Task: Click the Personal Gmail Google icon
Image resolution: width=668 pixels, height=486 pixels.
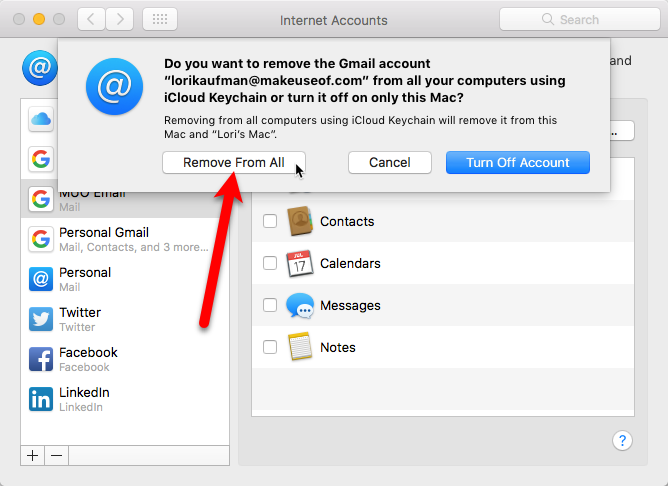Action: coord(41,239)
